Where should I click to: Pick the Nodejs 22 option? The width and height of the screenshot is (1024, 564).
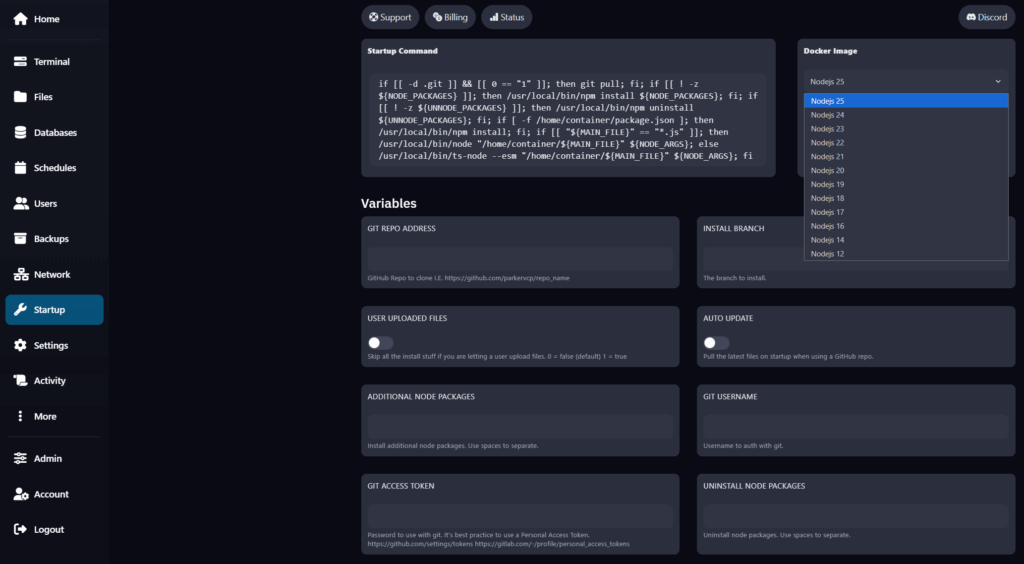click(x=906, y=143)
